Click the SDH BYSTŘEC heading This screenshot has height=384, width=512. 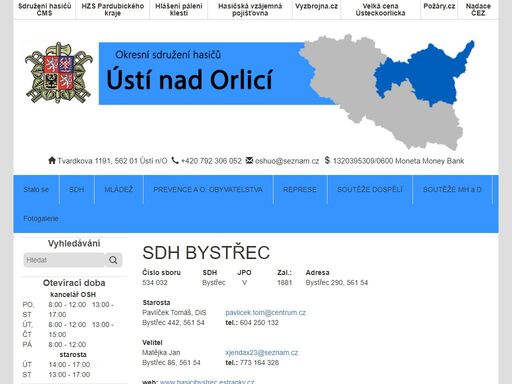pyautogui.click(x=206, y=253)
